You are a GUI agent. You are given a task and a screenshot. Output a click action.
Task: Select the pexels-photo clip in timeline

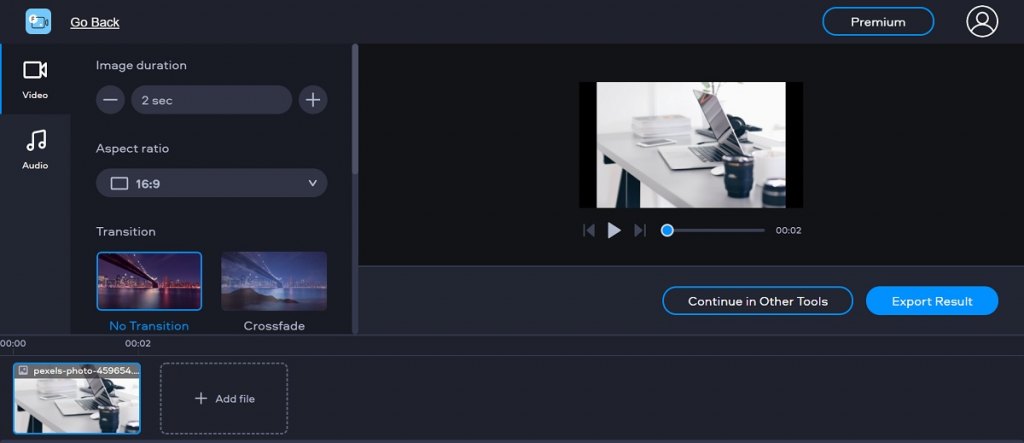[77, 398]
